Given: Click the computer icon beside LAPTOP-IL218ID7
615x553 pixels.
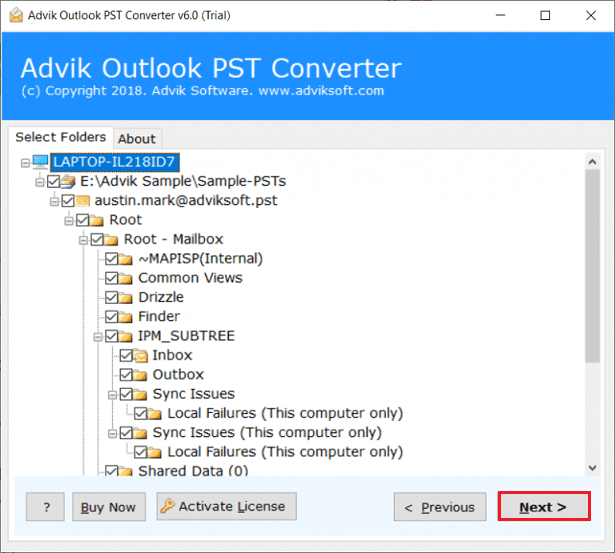Looking at the screenshot, I should click(x=40, y=162).
